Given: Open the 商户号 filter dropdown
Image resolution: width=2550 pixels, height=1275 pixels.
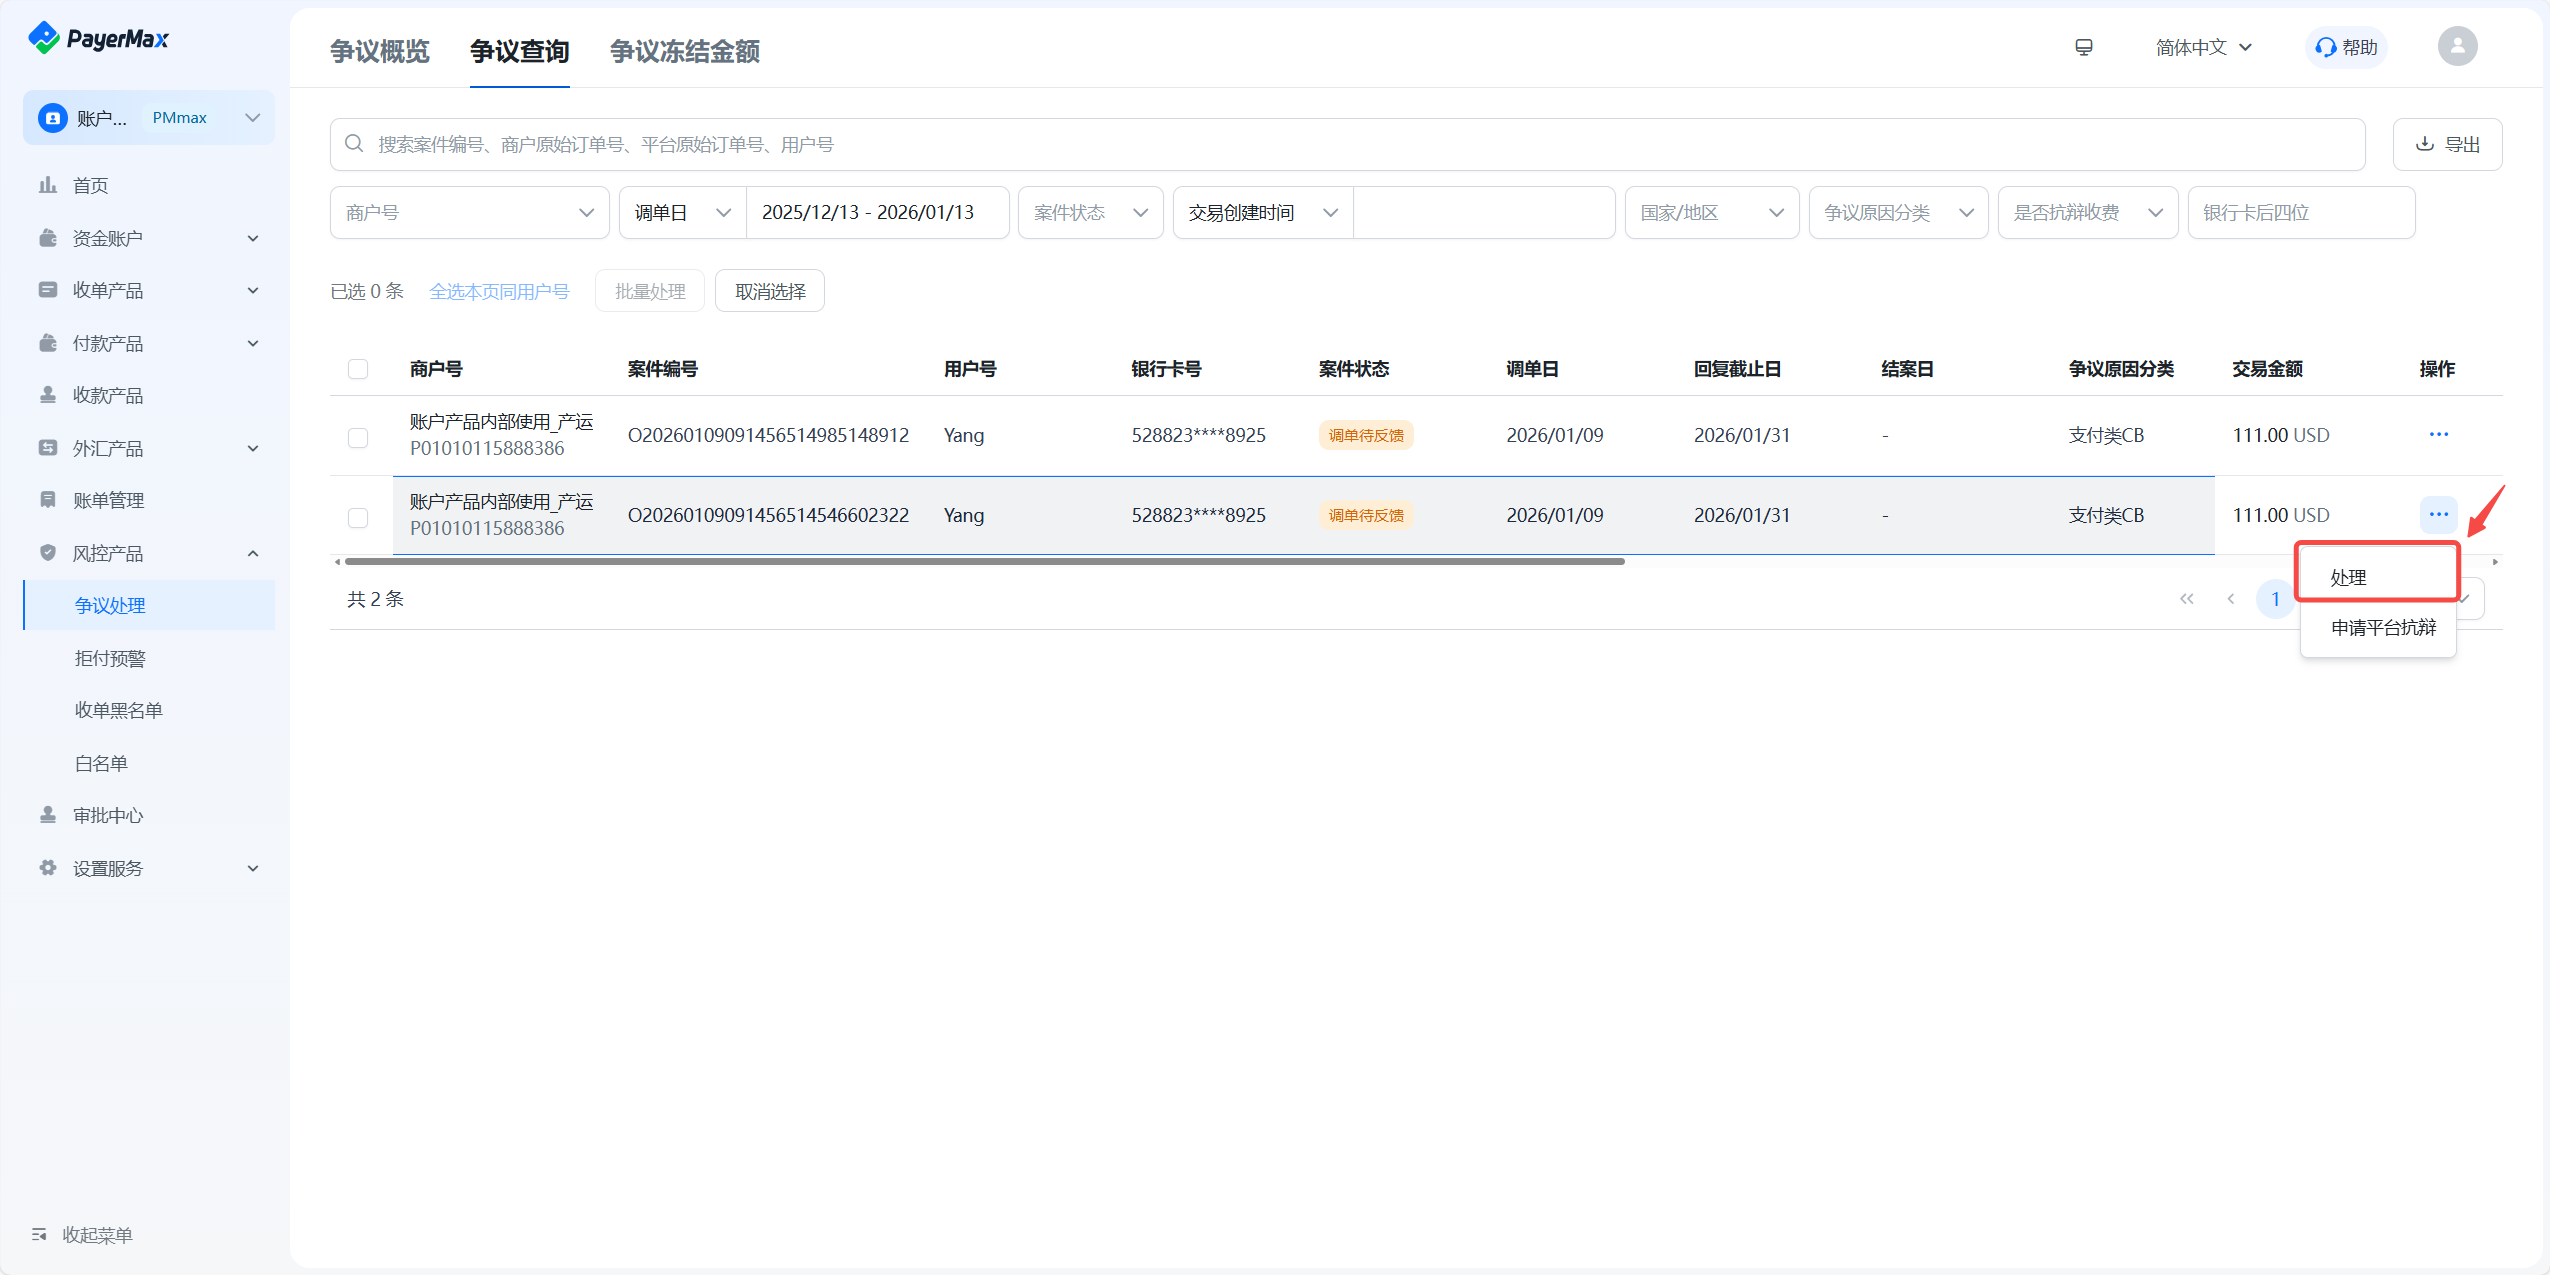Looking at the screenshot, I should (470, 213).
